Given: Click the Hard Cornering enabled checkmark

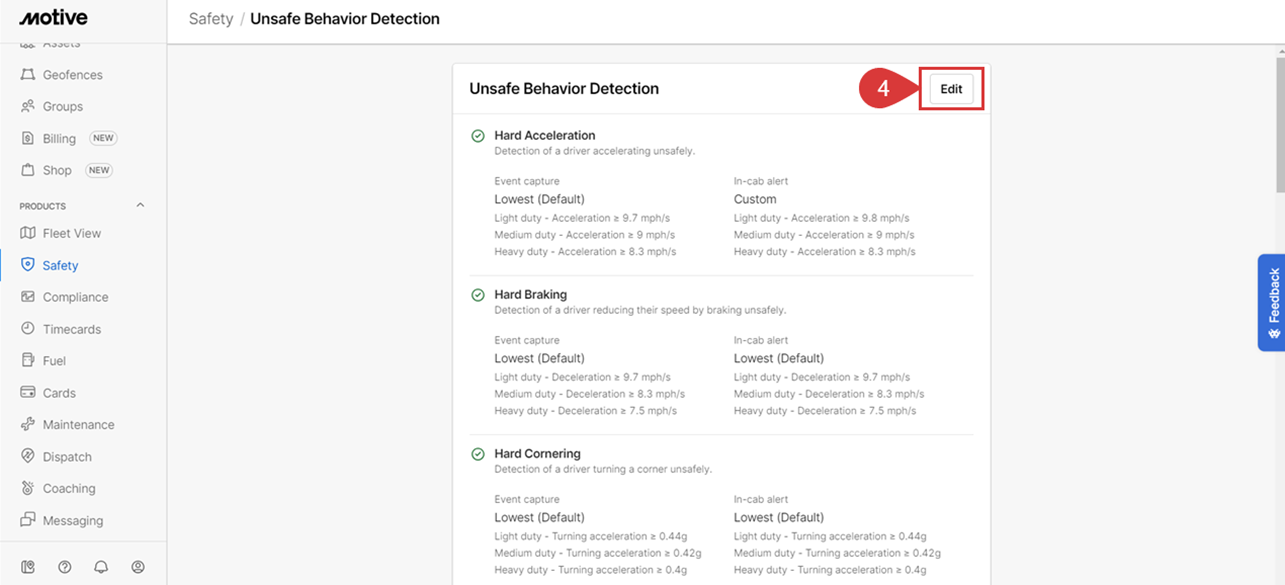Looking at the screenshot, I should [x=478, y=454].
